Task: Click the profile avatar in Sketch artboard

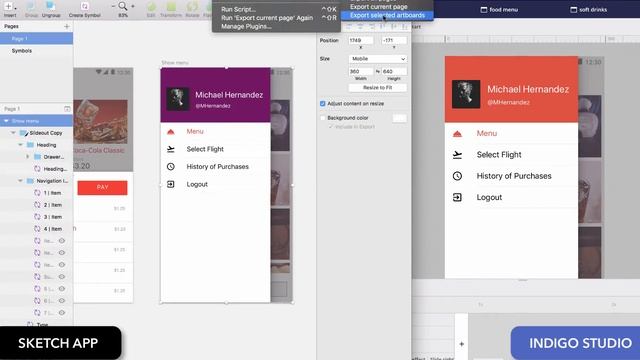Action: (178, 99)
